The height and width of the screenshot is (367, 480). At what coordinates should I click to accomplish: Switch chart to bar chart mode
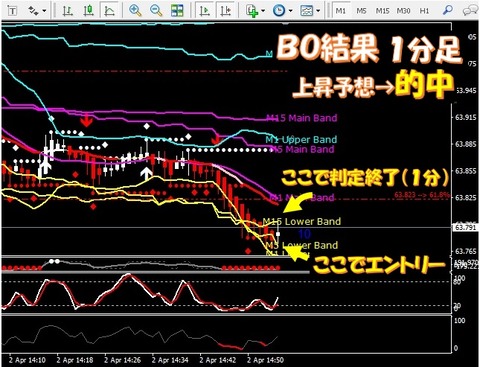pos(68,11)
